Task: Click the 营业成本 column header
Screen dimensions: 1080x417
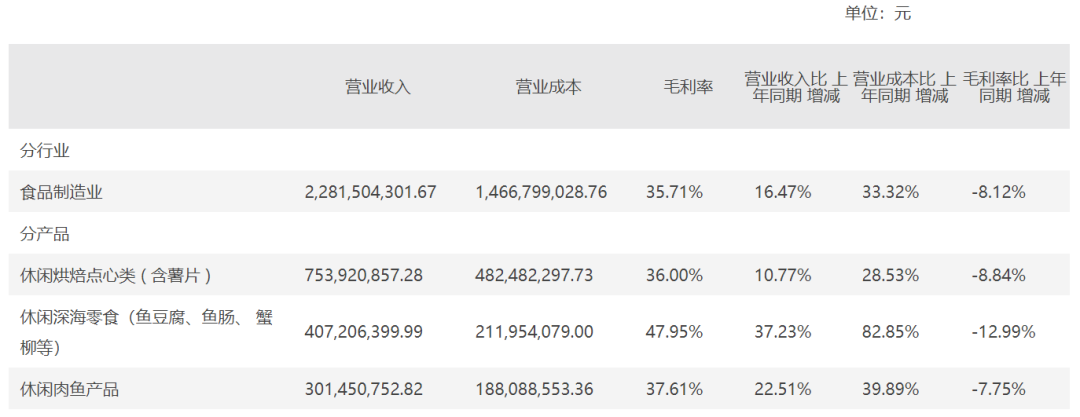Action: 548,87
